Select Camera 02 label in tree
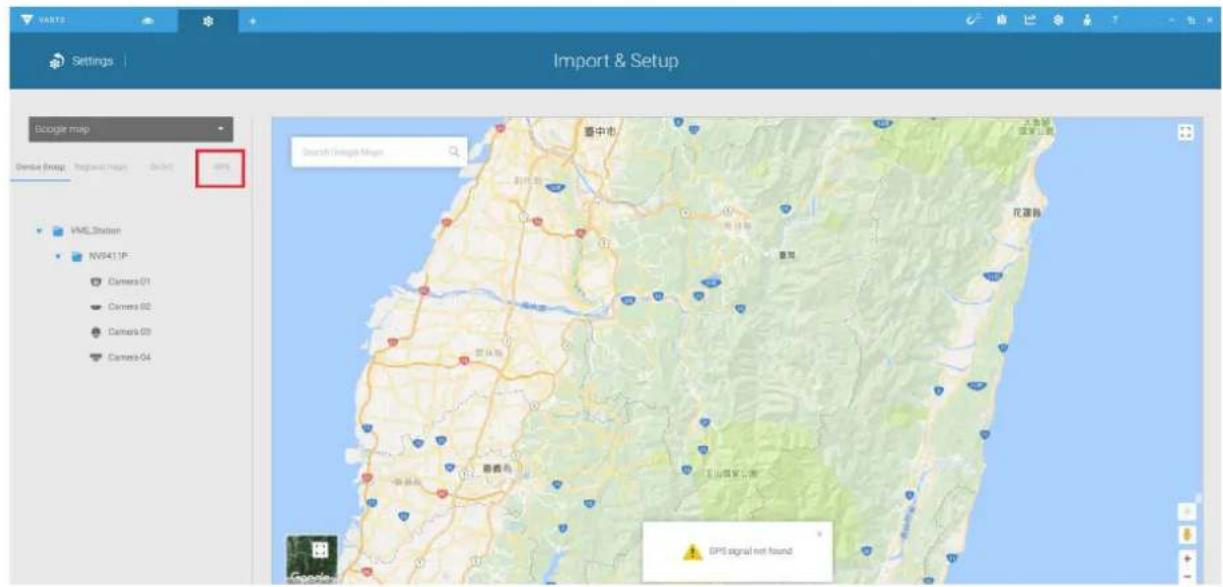1223x587 pixels. (129, 307)
